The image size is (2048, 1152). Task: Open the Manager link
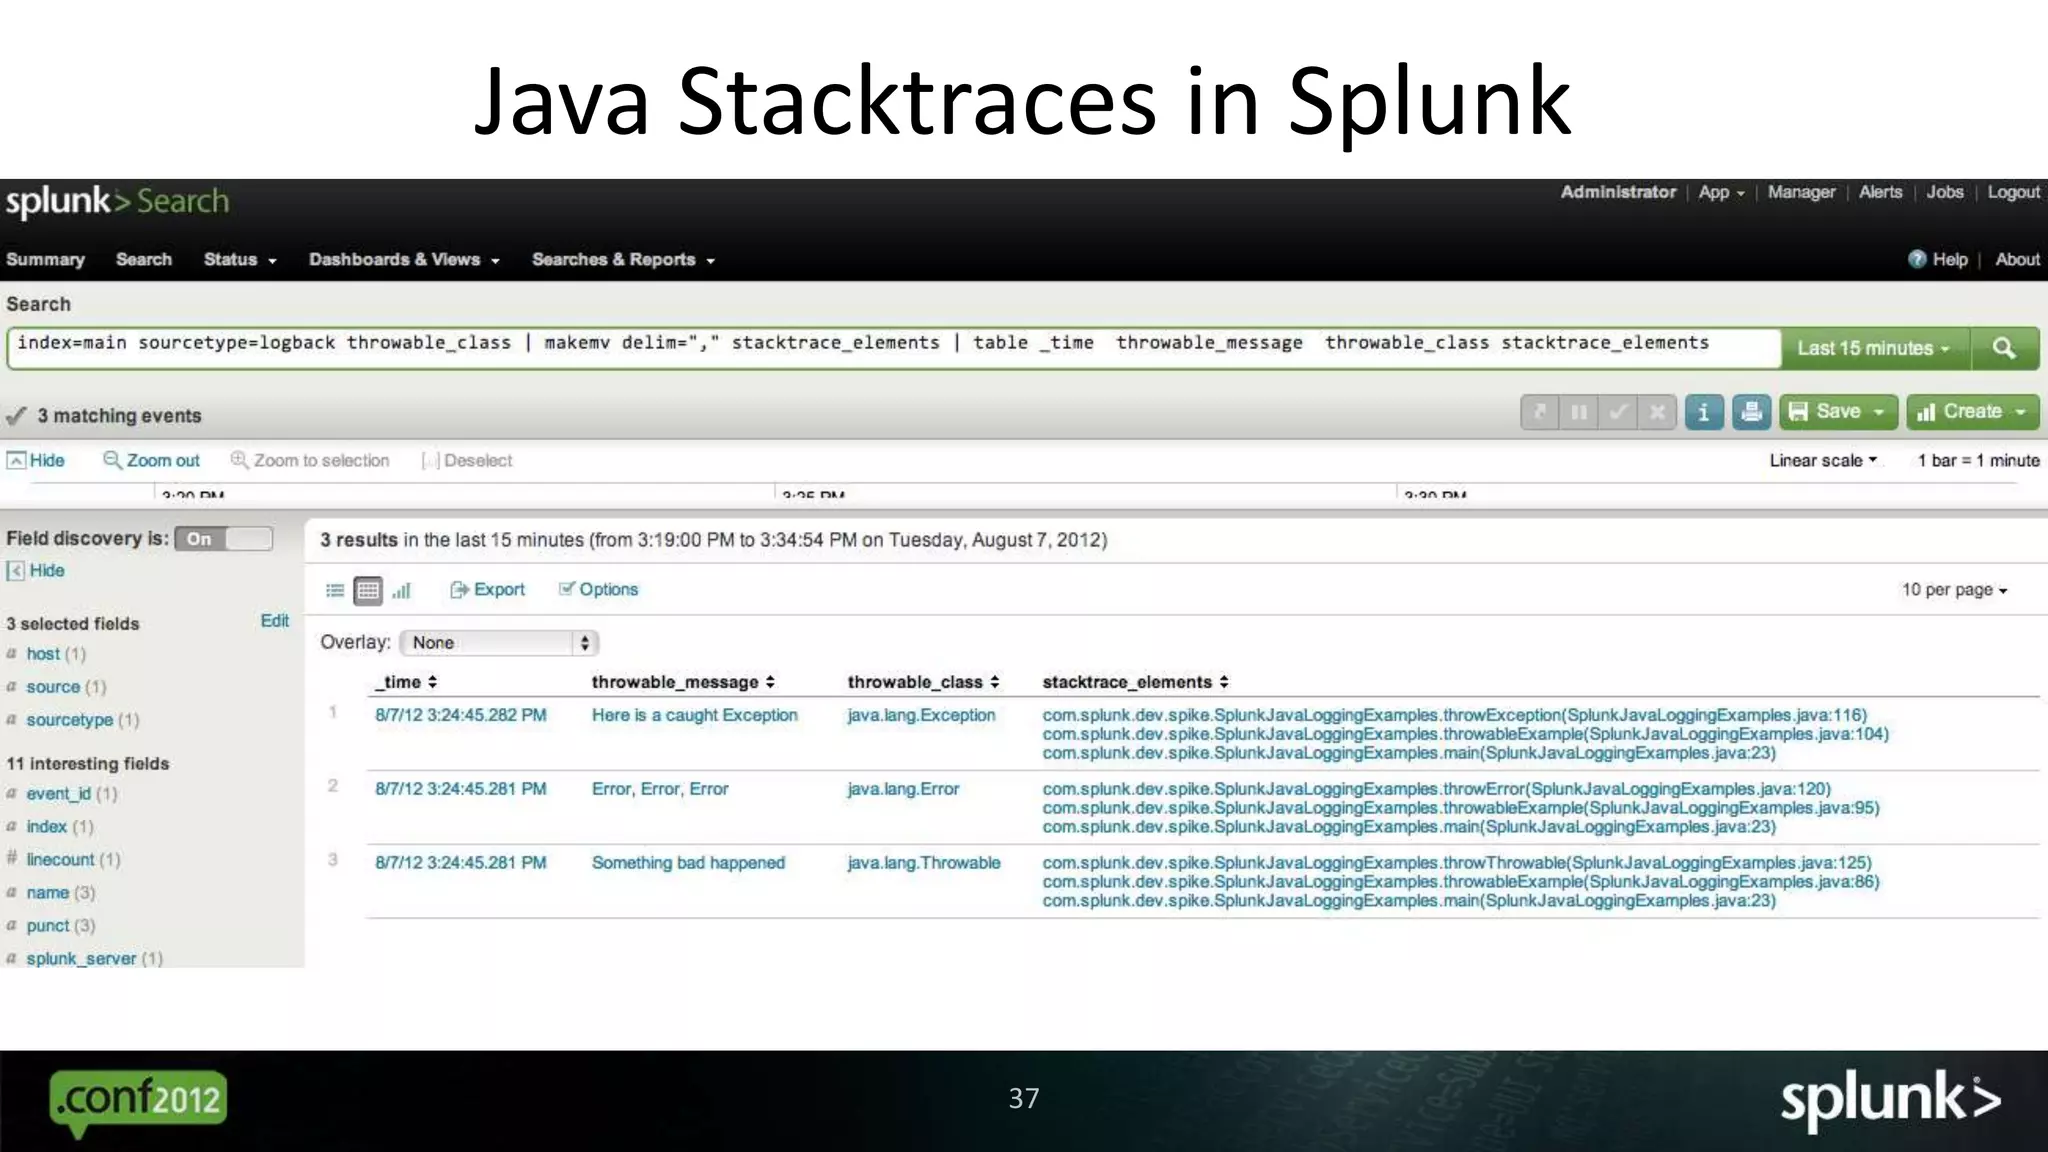pos(1801,192)
